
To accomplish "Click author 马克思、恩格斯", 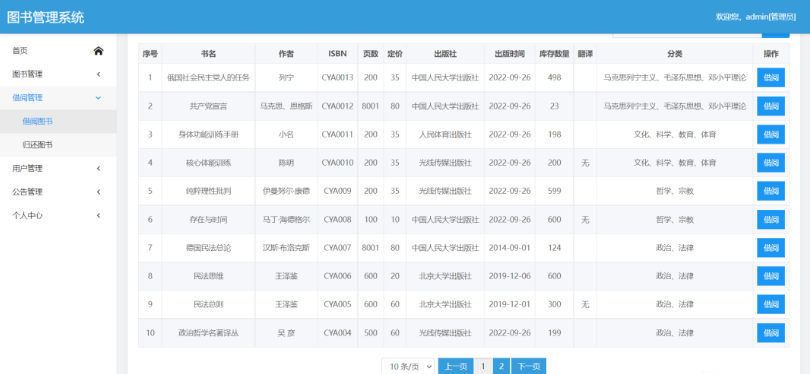I will click(x=286, y=106).
